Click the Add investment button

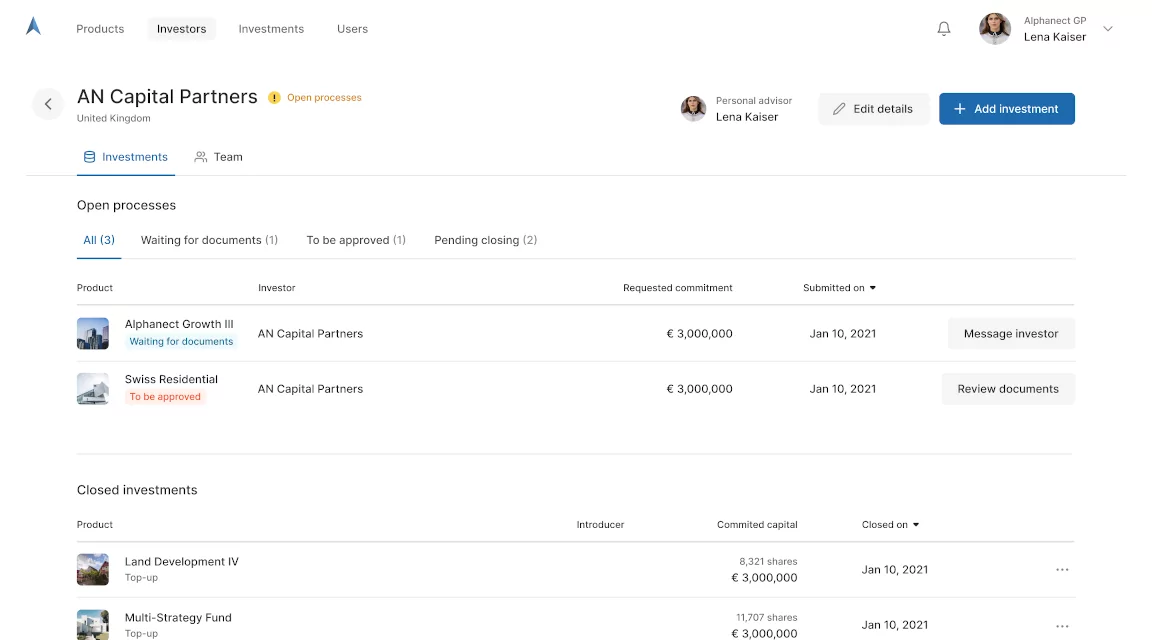coord(1007,109)
